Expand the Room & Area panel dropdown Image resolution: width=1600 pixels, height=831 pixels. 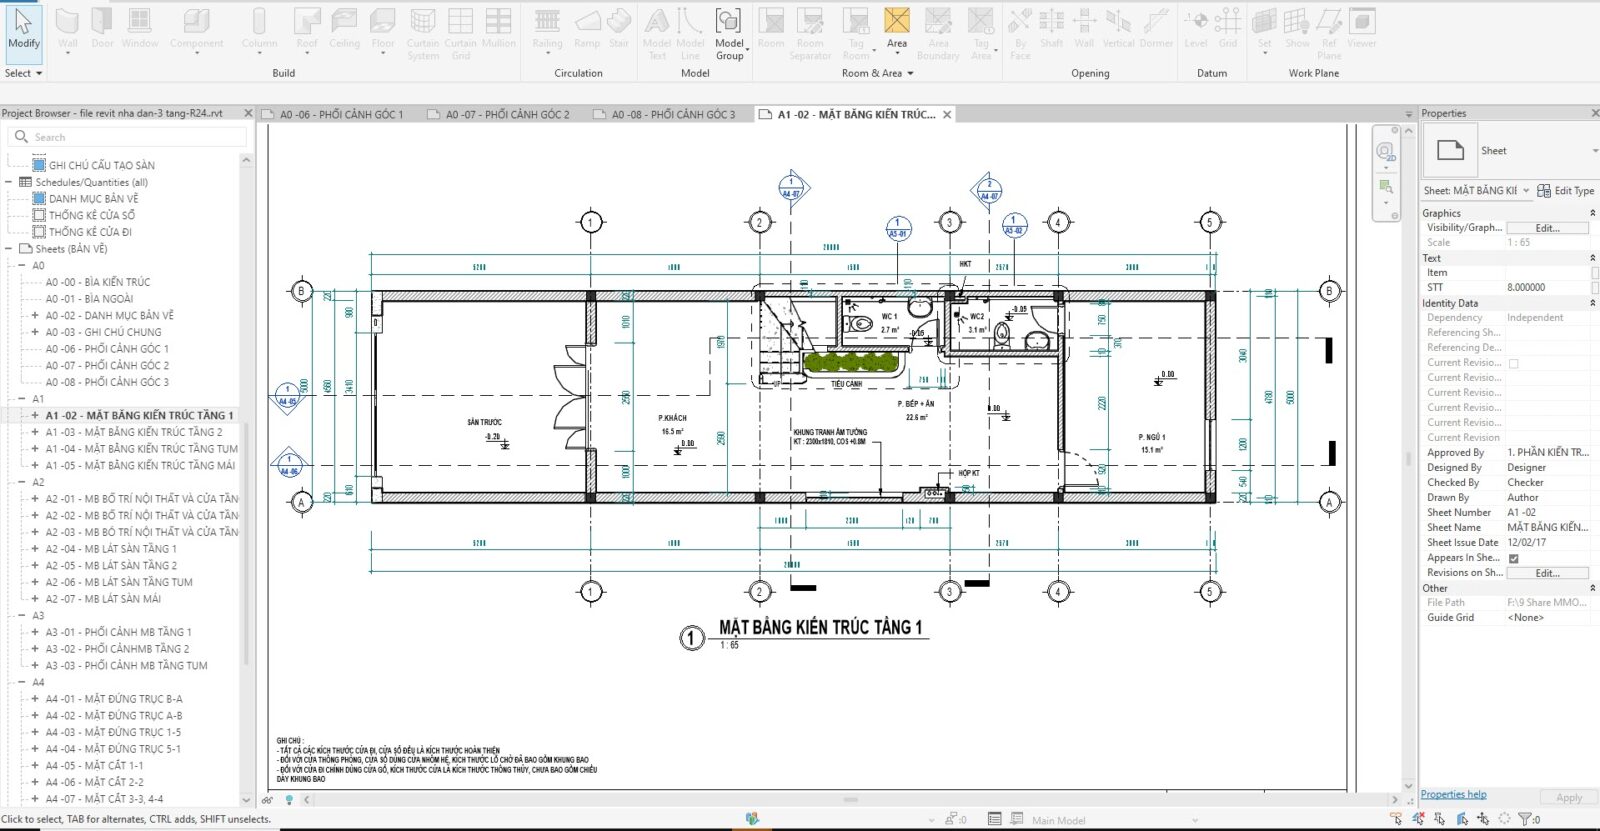tap(878, 73)
